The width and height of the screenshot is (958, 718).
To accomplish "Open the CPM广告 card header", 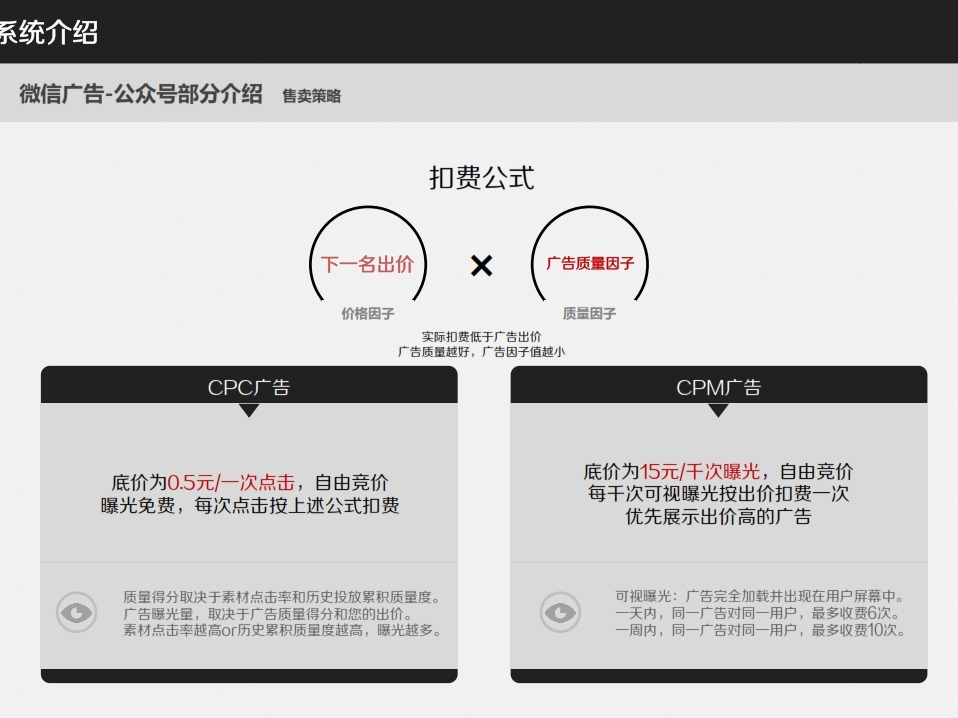I will click(x=718, y=387).
